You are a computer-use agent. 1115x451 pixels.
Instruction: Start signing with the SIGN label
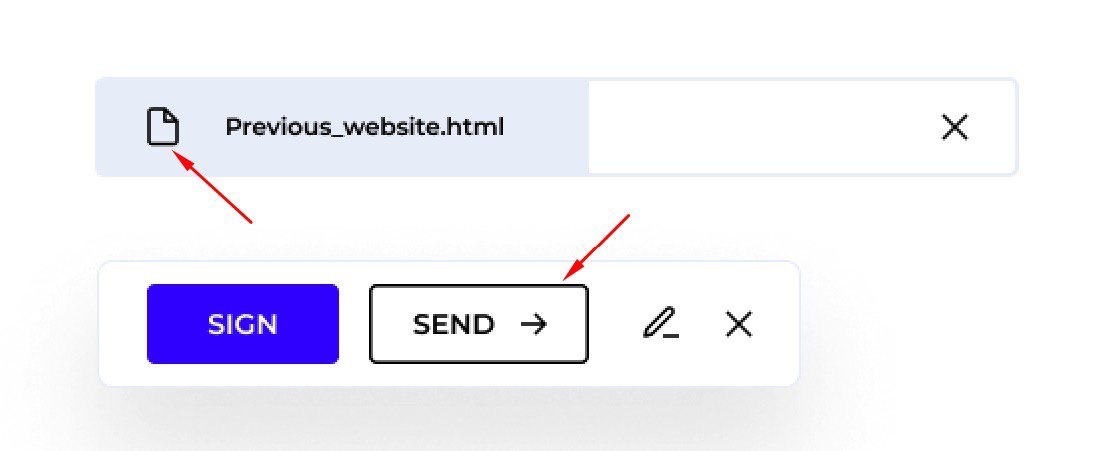[242, 324]
